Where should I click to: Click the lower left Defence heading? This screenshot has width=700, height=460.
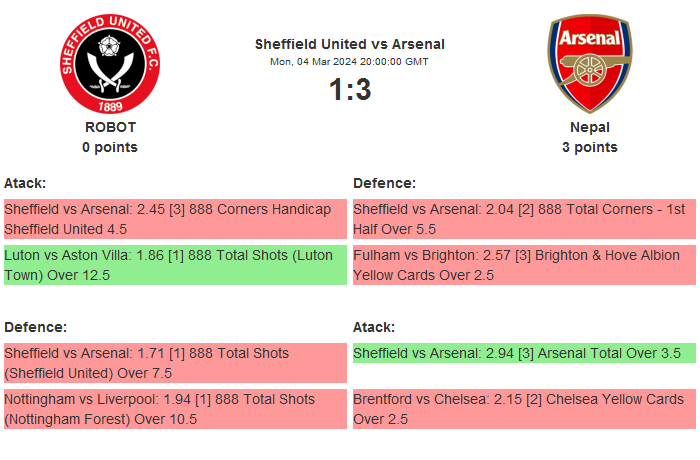(35, 327)
